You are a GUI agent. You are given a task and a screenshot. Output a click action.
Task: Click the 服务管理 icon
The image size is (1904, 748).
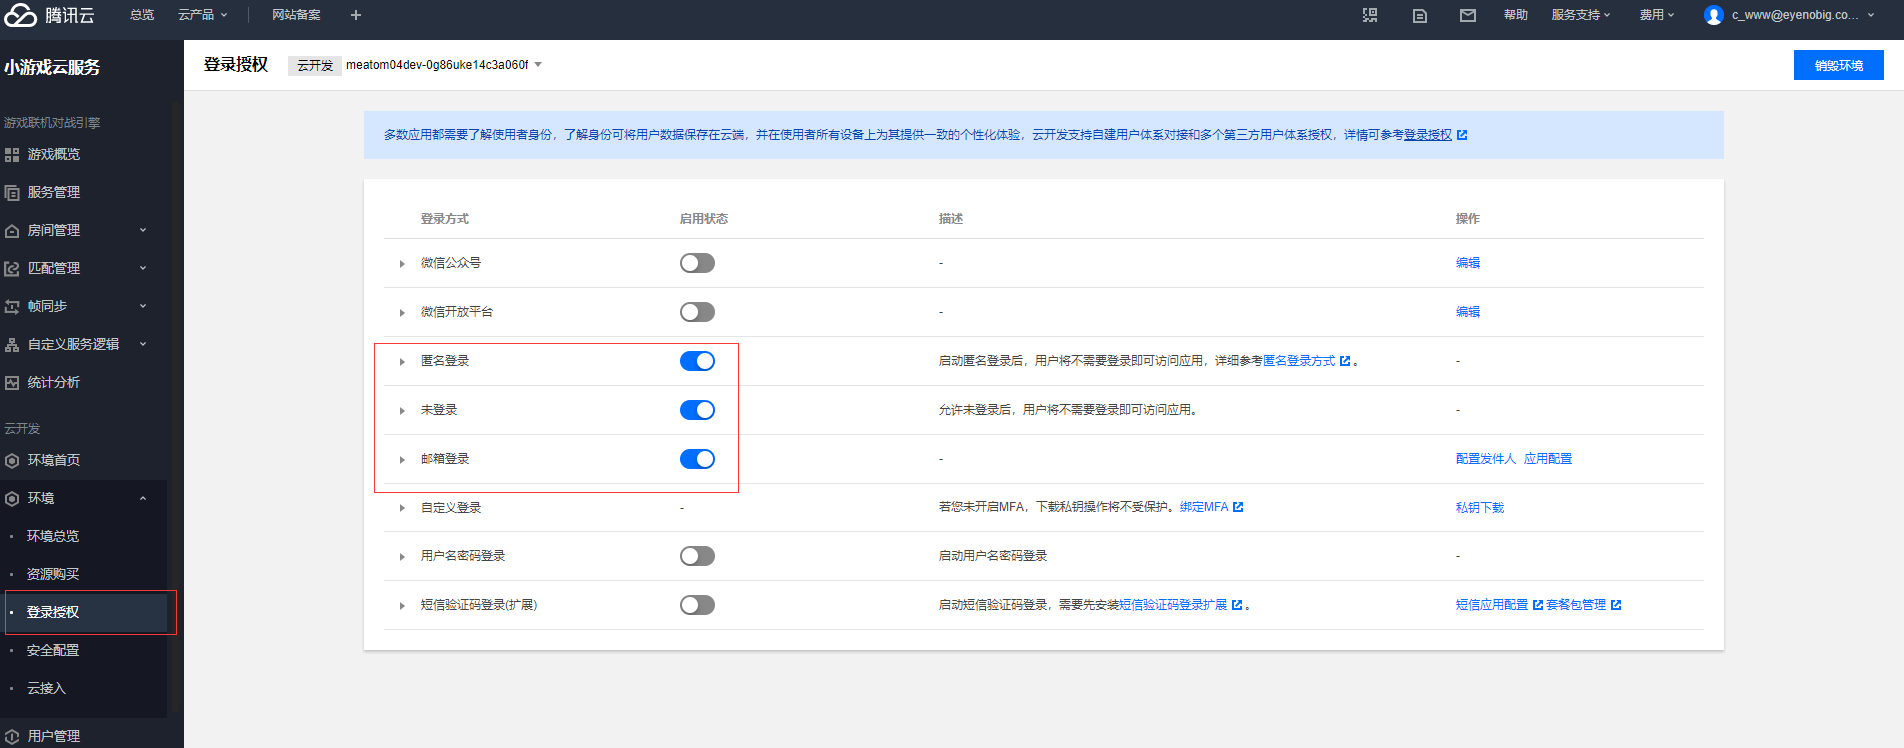pyautogui.click(x=12, y=193)
